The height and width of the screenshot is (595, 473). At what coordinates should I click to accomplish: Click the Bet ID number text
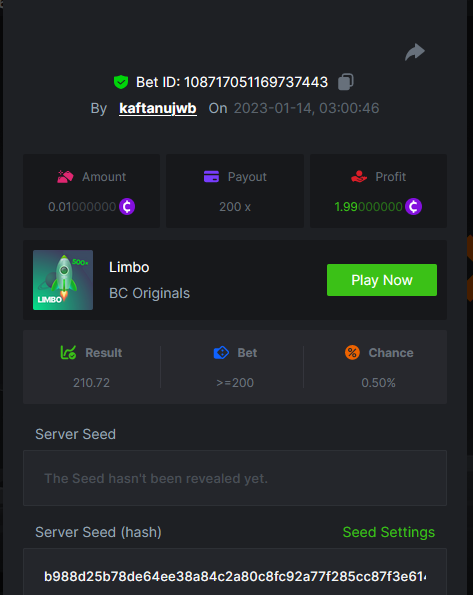(256, 82)
